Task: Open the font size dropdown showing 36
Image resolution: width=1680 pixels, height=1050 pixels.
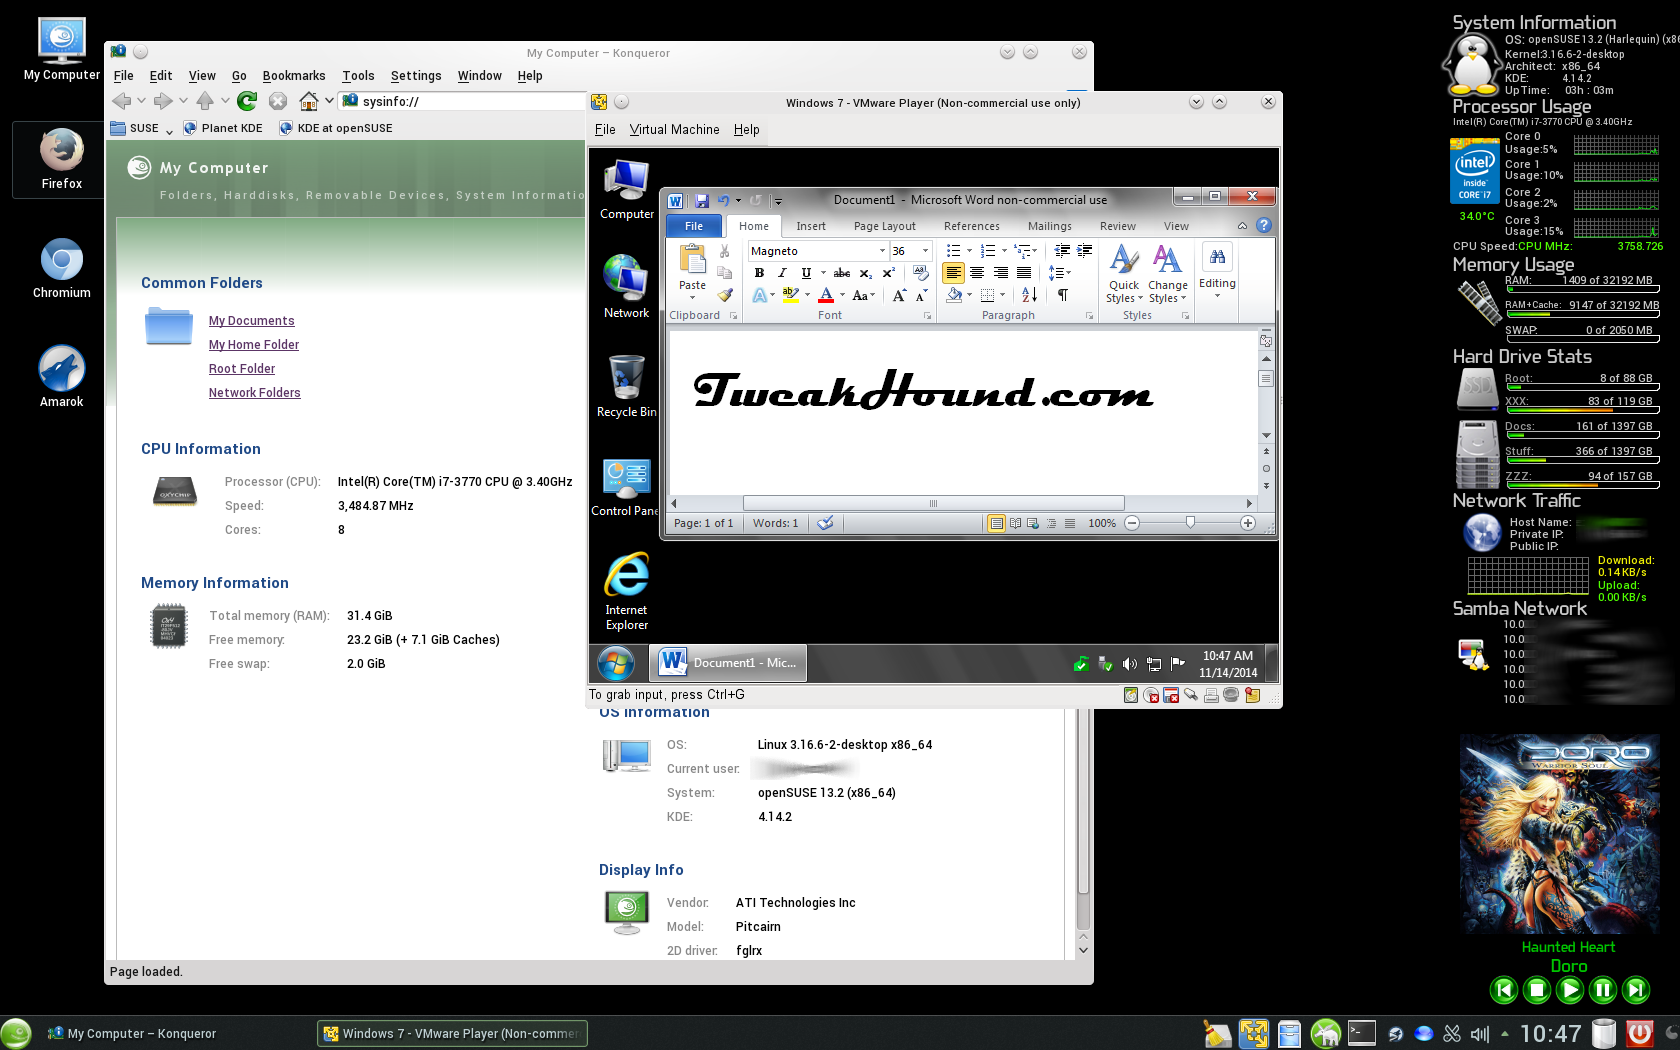Action: (925, 251)
